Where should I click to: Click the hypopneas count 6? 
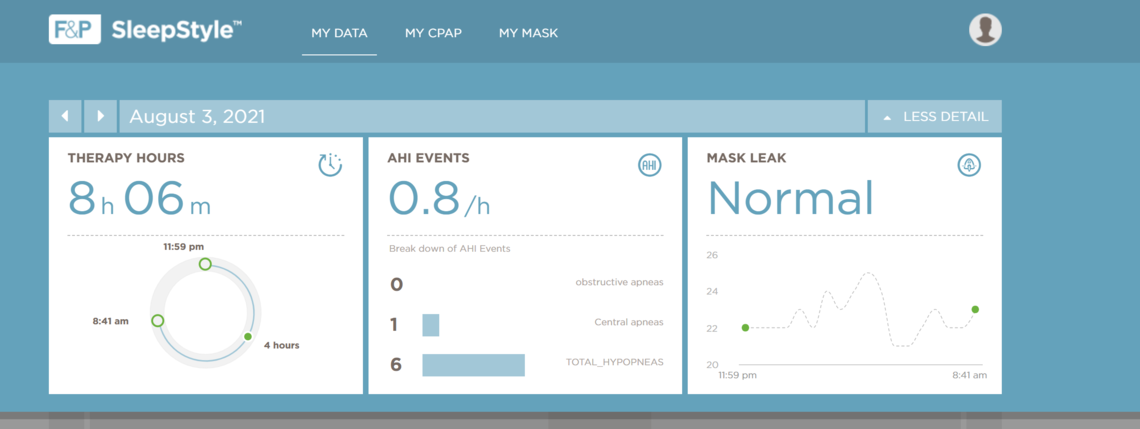tap(396, 364)
